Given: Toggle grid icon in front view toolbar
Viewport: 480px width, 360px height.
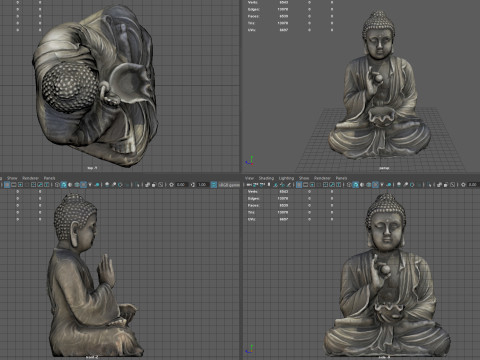Looking at the screenshot, I should (299, 185).
